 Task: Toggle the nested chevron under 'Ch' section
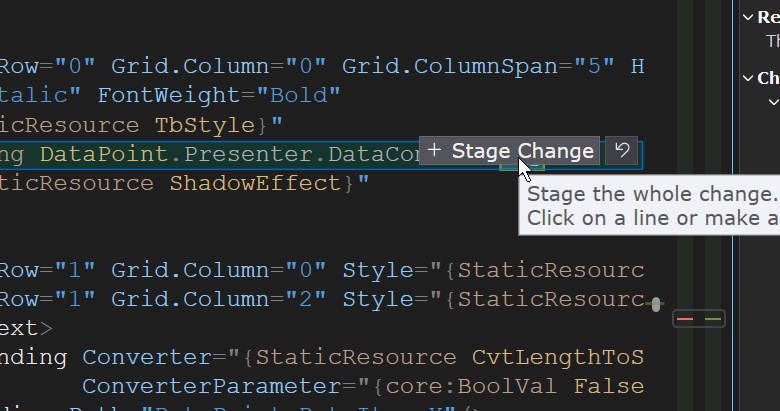tap(773, 102)
